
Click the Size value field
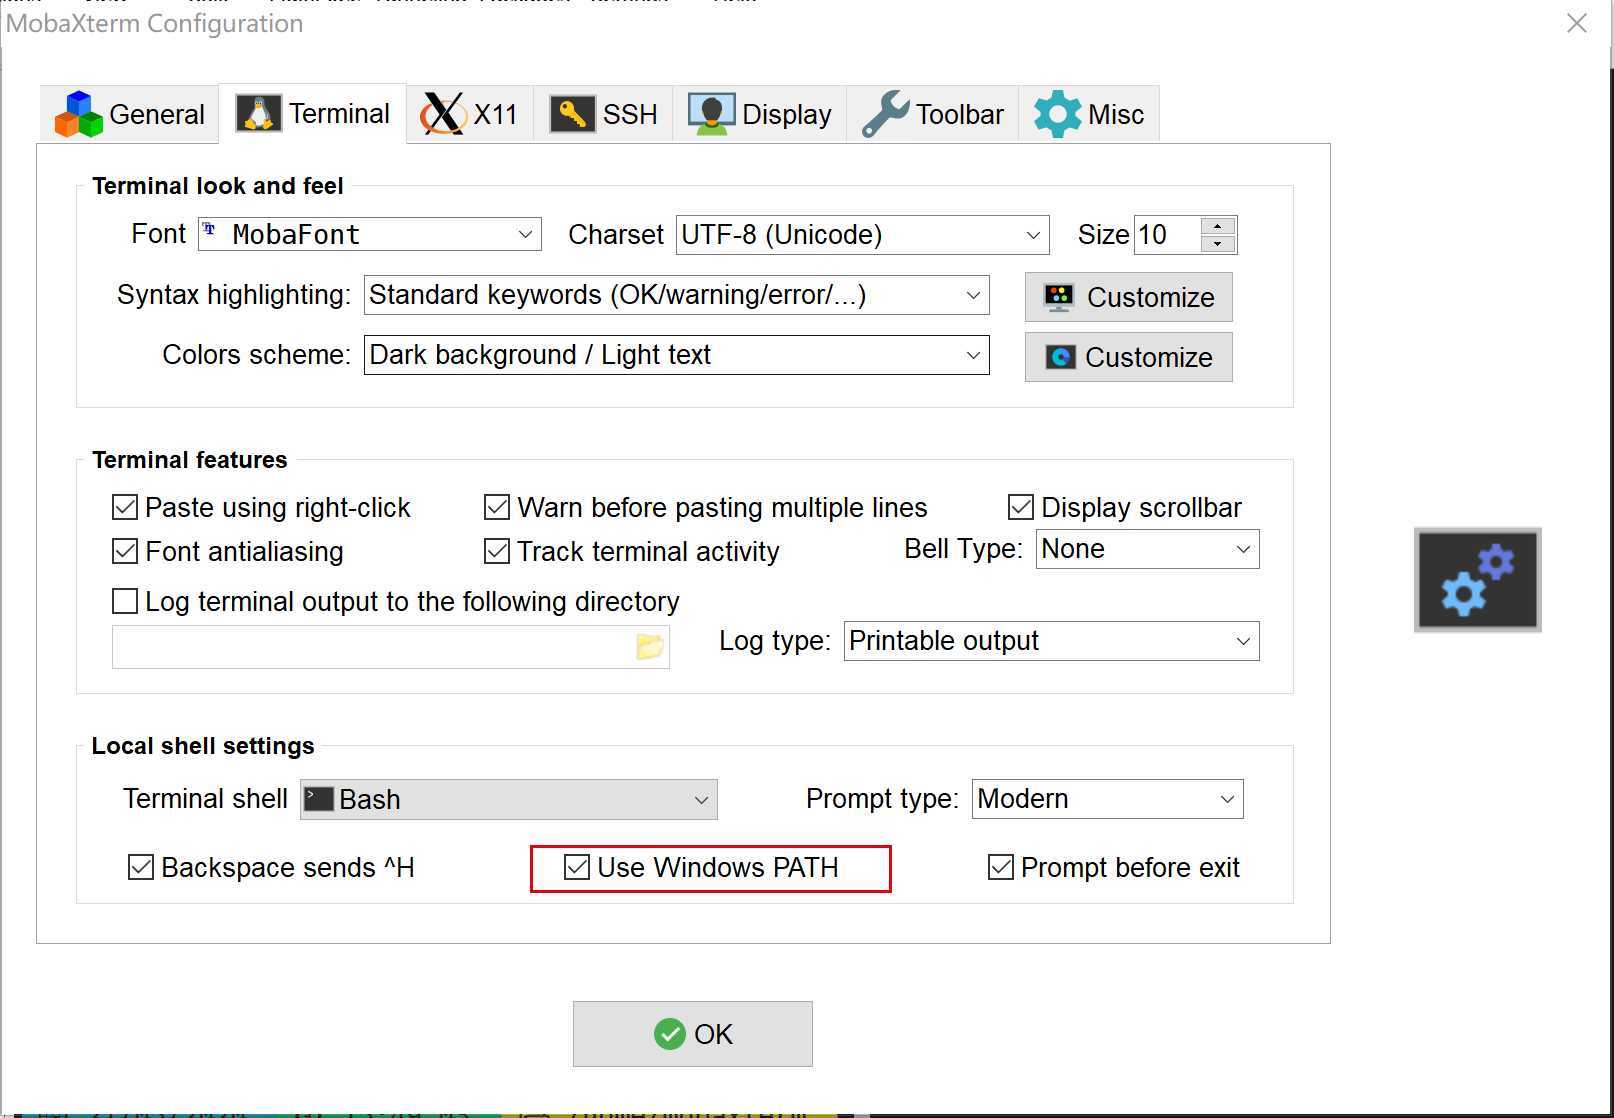click(x=1168, y=235)
